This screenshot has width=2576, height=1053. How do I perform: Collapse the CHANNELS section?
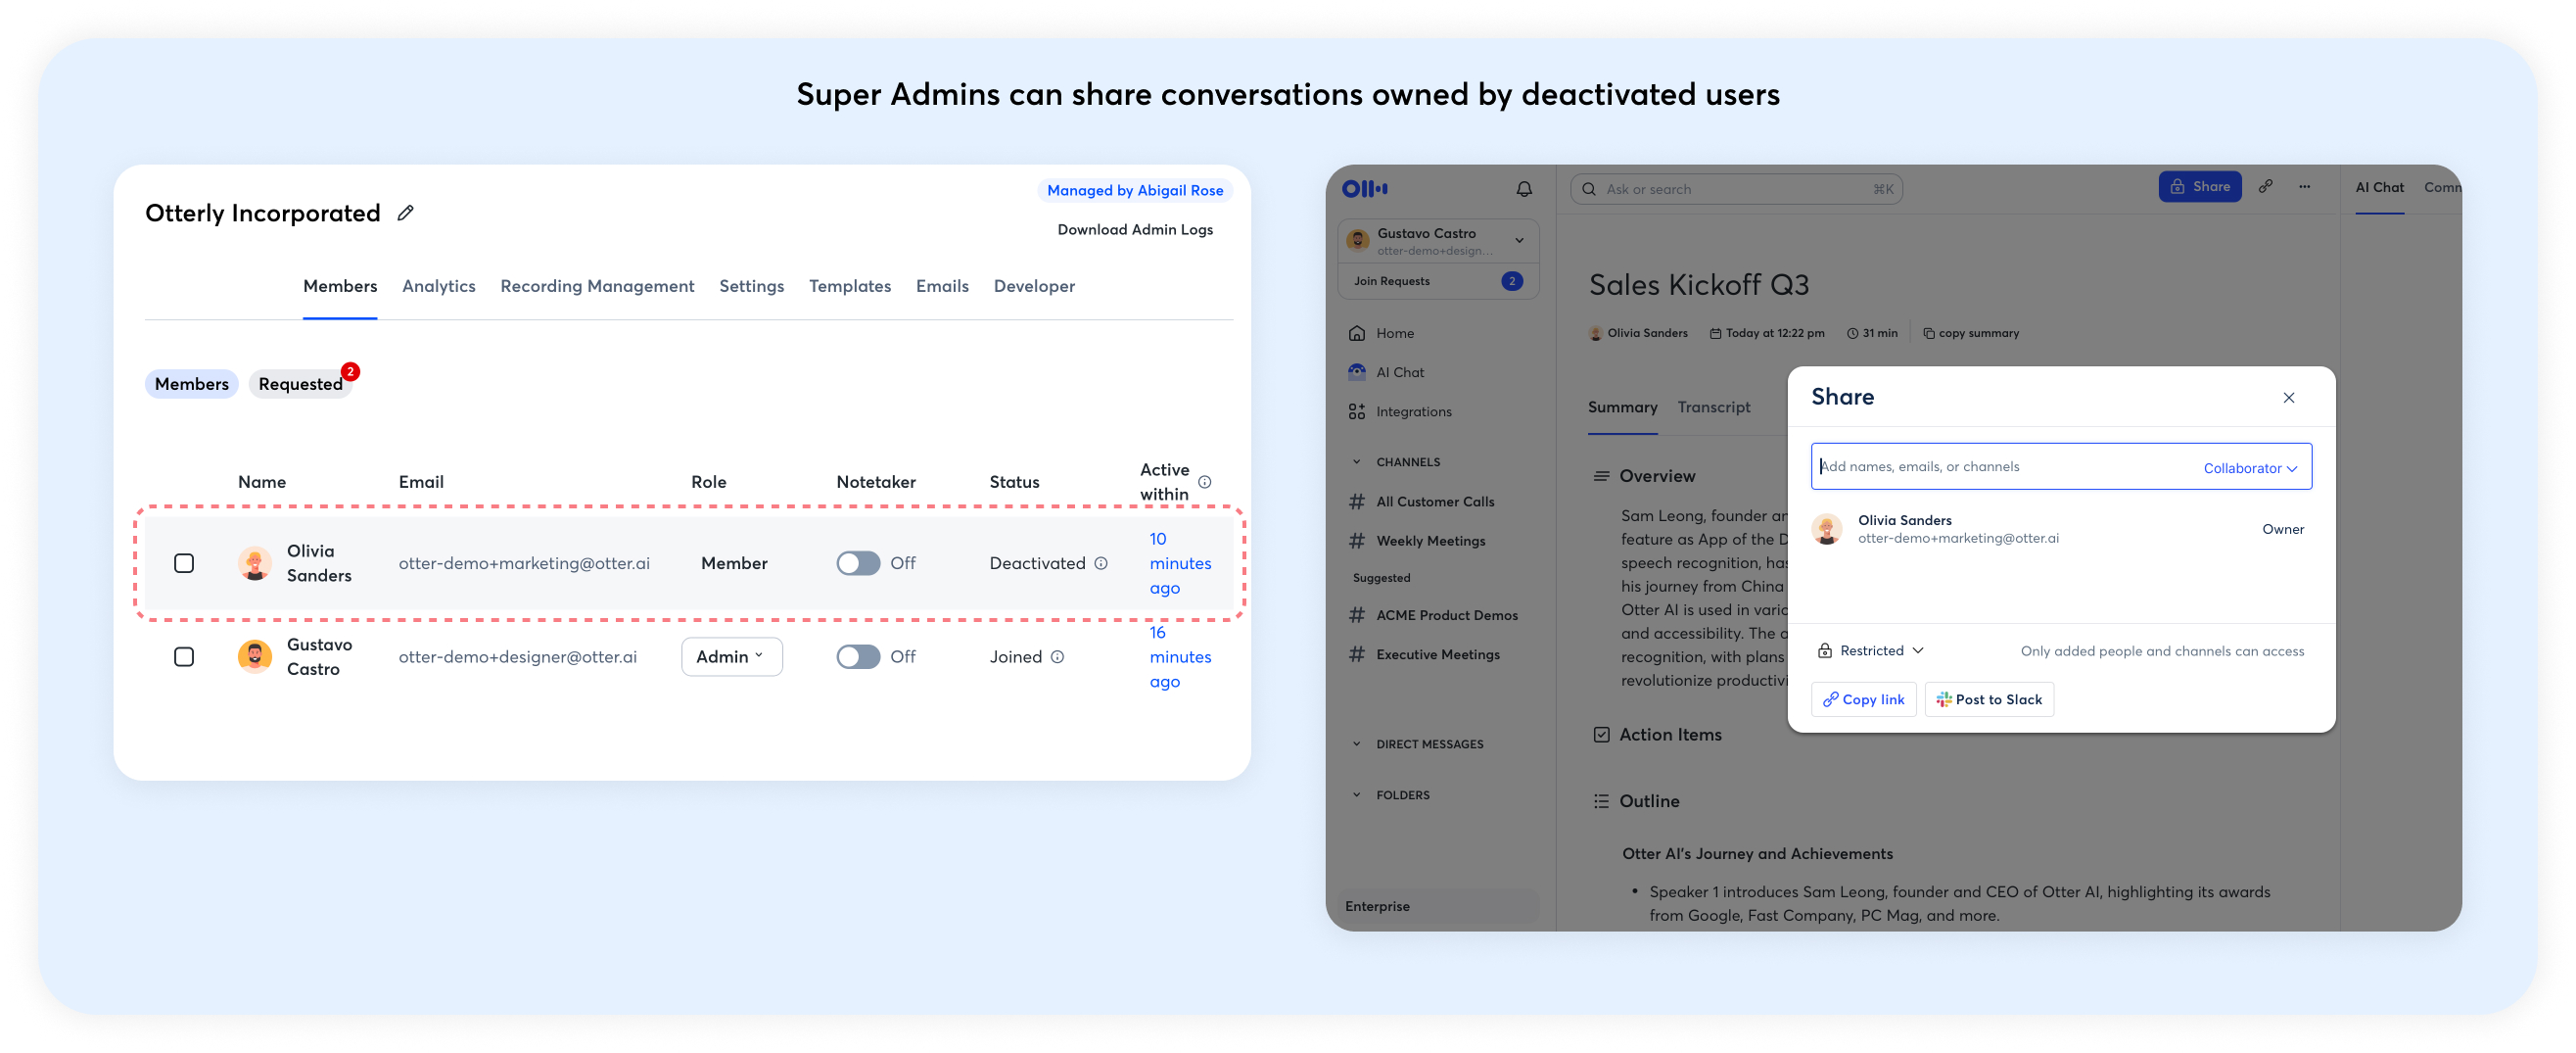point(1356,462)
